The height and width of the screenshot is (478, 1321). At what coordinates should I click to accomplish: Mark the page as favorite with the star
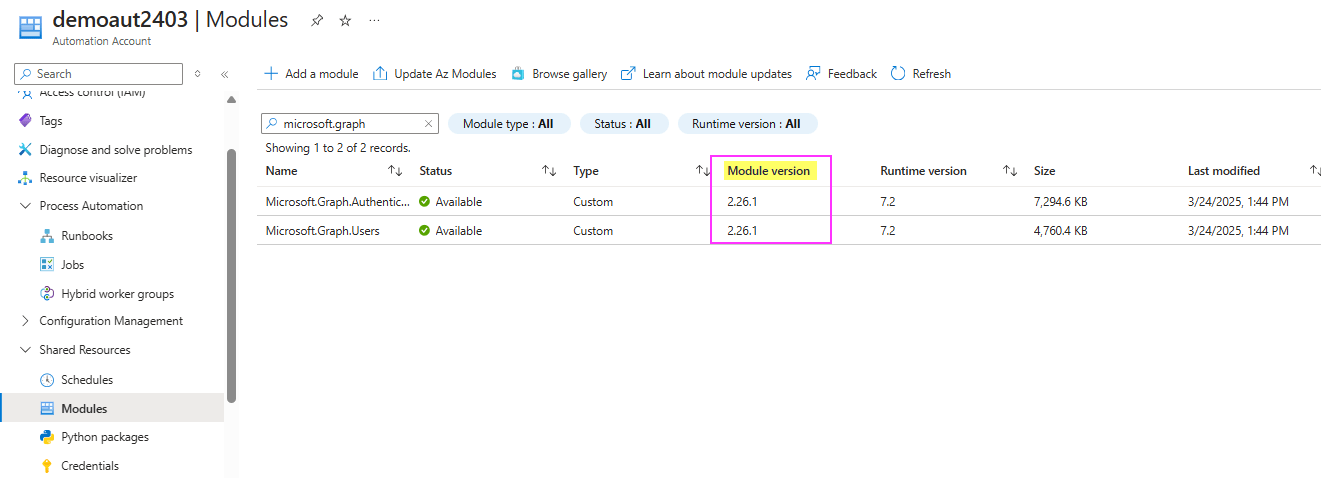click(x=345, y=20)
